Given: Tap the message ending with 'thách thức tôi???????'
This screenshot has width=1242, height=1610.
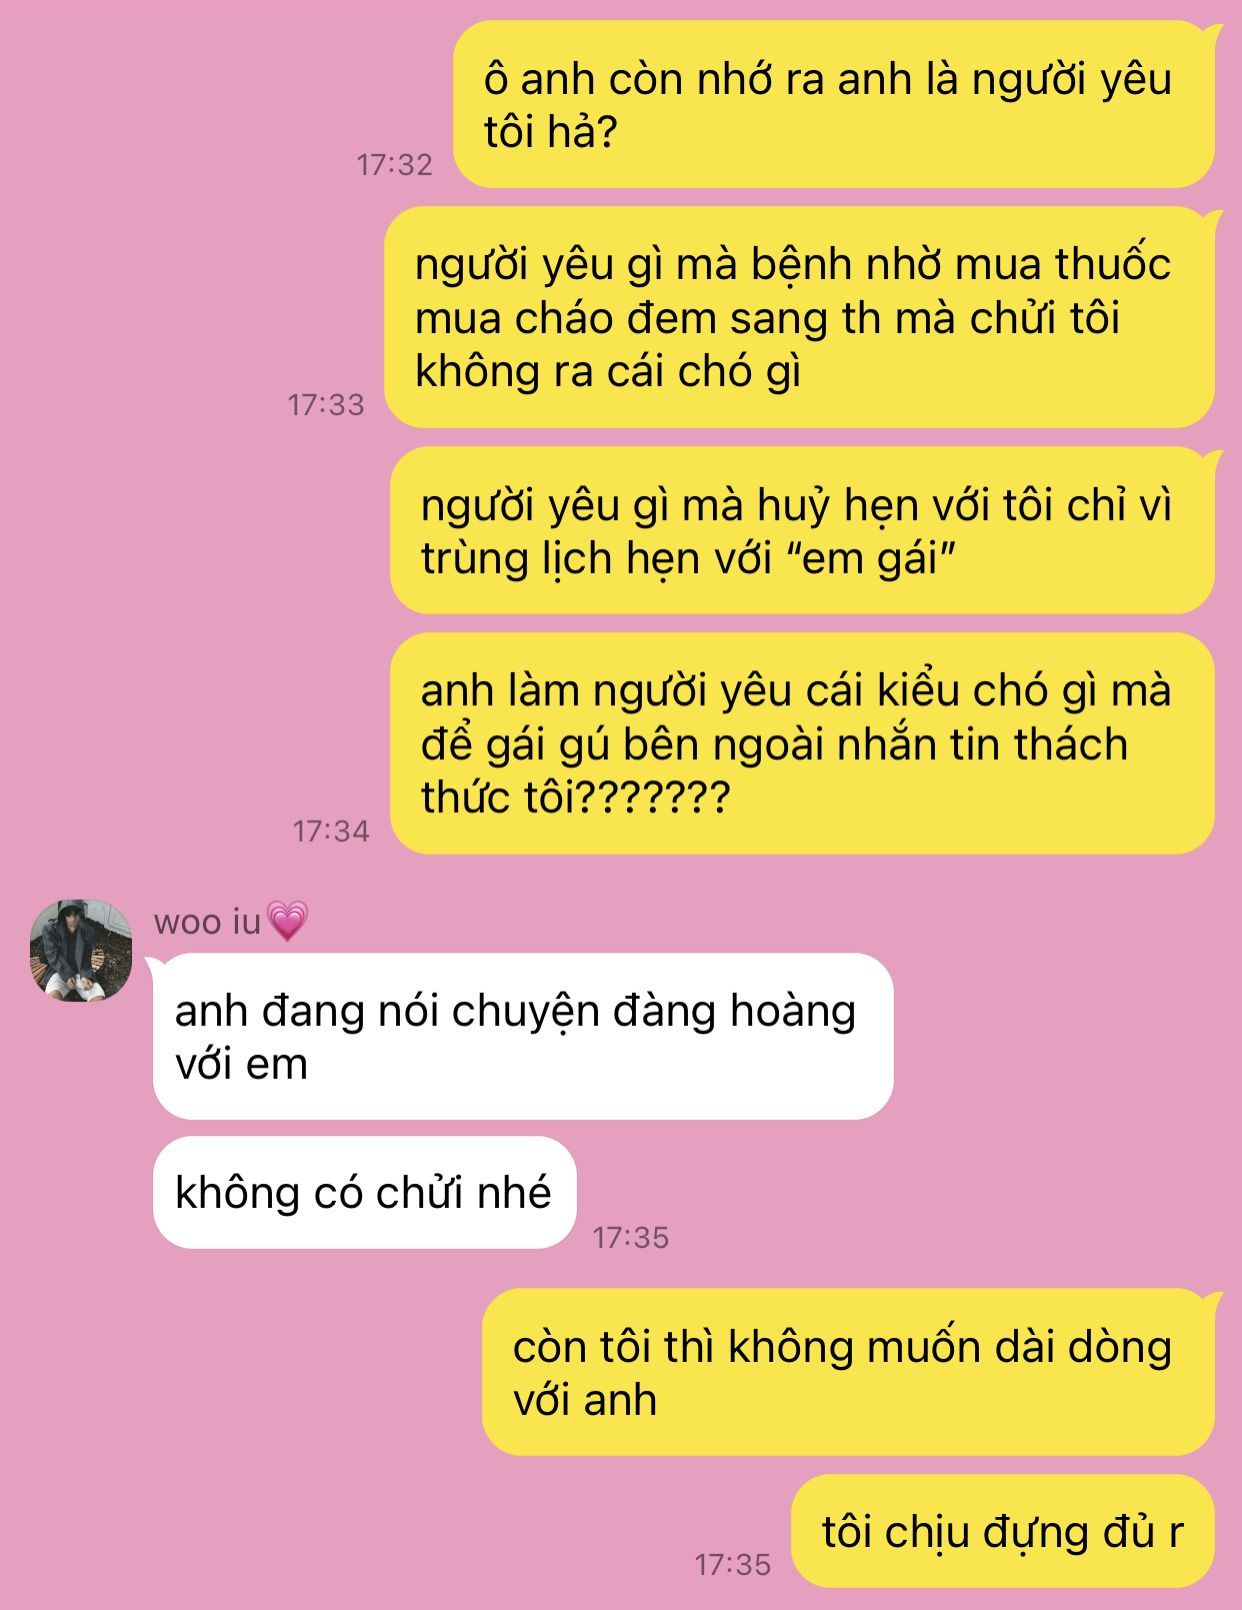Looking at the screenshot, I should point(802,743).
